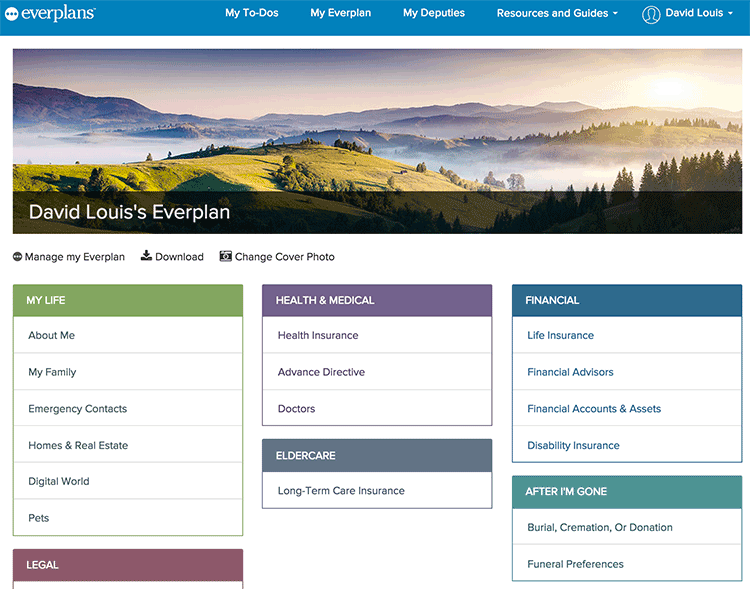Click the David Louis profile avatar icon
This screenshot has height=589, width=750.
tap(651, 14)
